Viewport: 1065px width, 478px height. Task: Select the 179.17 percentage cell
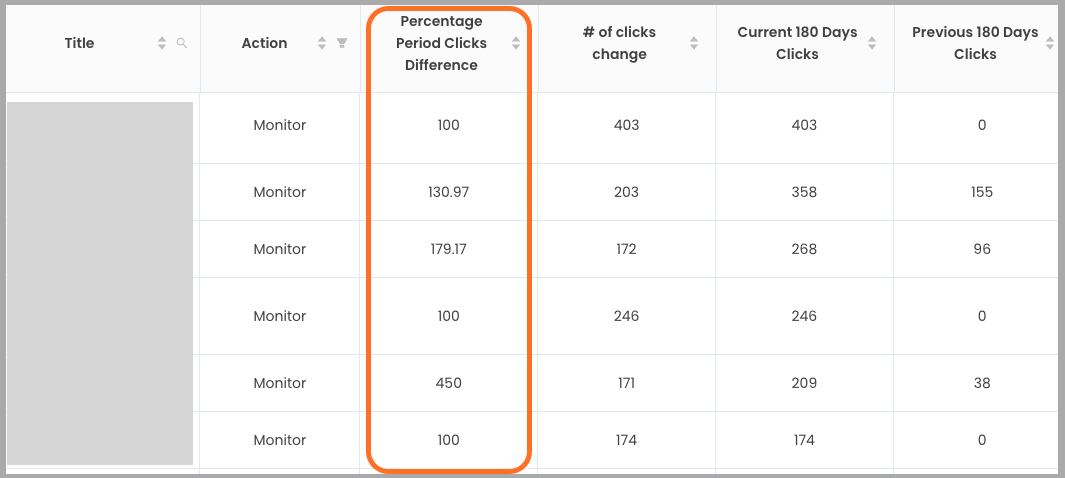[x=447, y=249]
